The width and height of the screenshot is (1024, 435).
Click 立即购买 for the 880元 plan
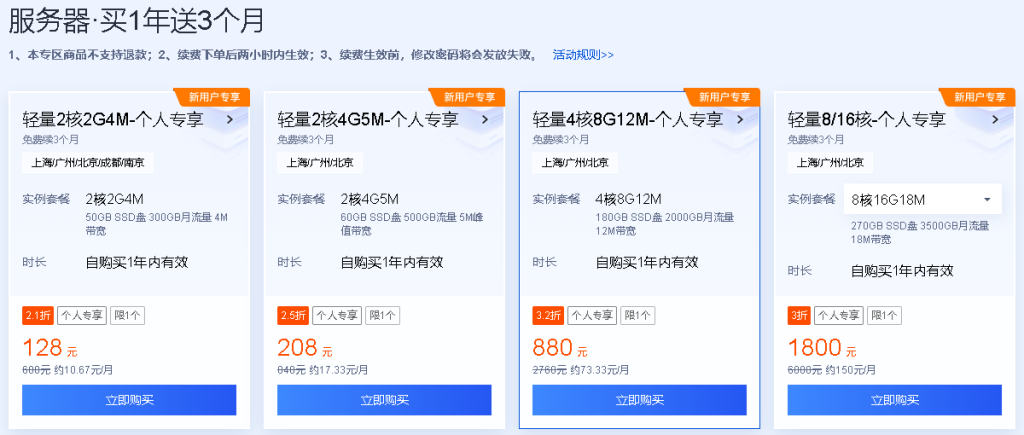[639, 400]
